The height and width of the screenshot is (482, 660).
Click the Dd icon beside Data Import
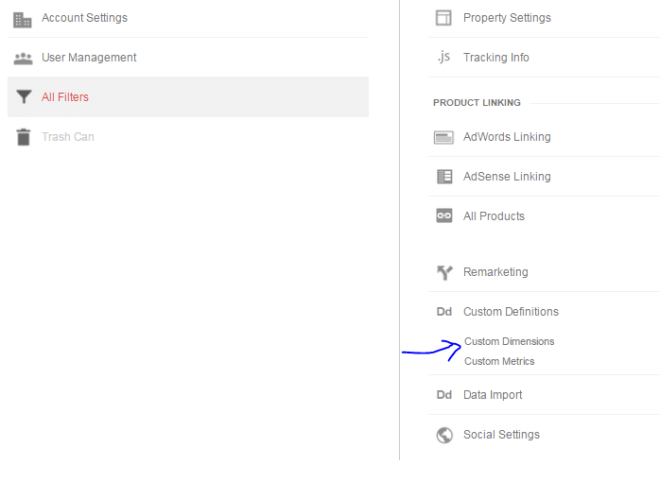[444, 395]
